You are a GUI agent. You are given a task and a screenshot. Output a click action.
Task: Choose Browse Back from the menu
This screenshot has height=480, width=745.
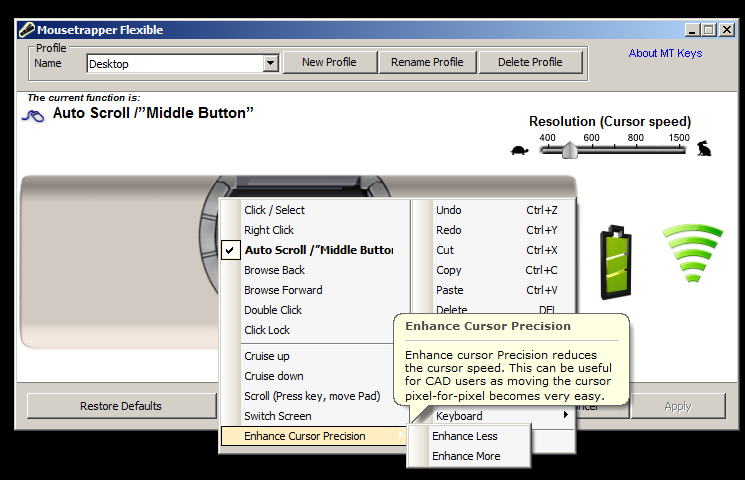click(x=315, y=270)
